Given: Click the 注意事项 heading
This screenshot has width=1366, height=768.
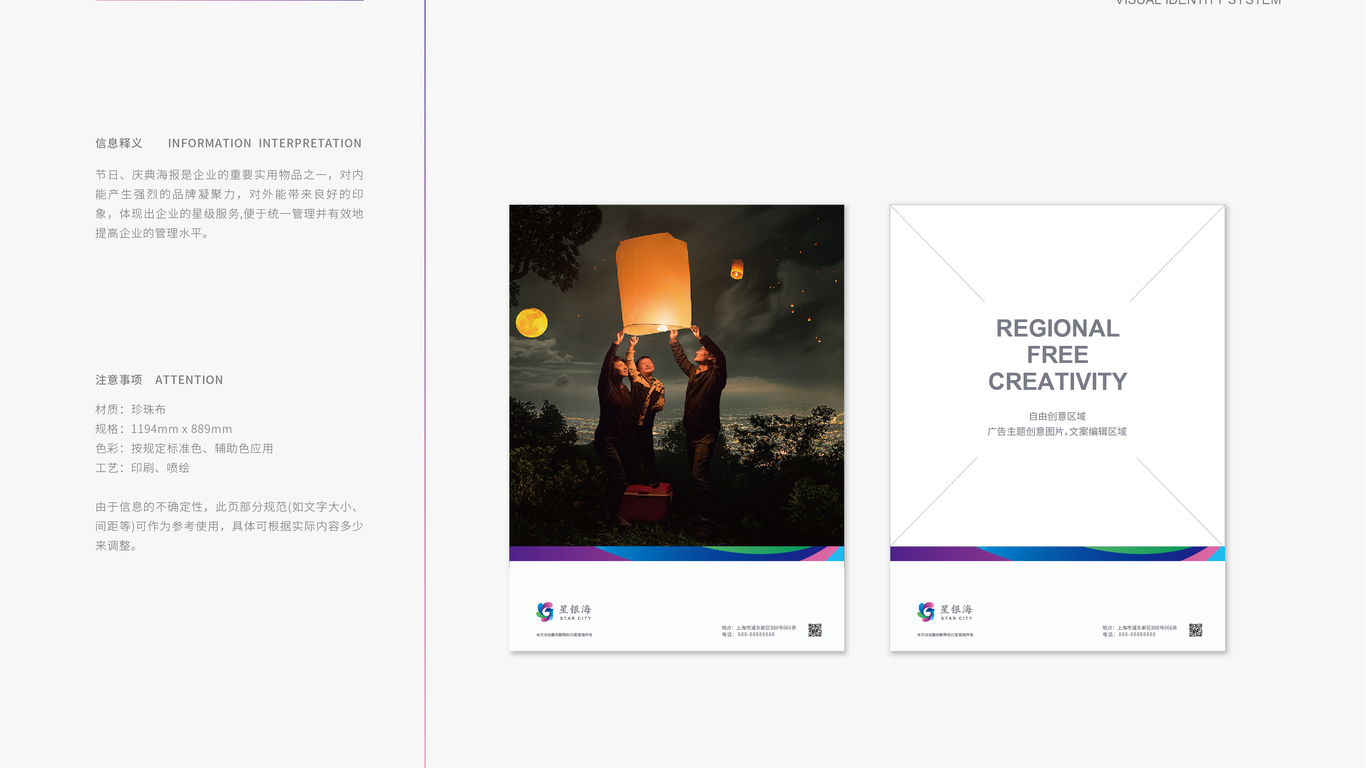Looking at the screenshot, I should pyautogui.click(x=119, y=380).
